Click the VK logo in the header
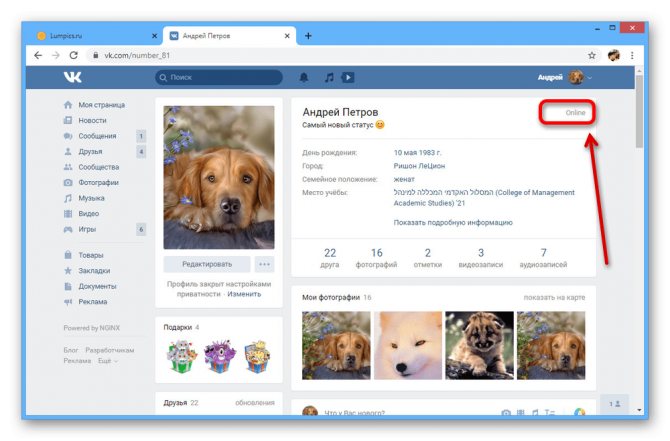Image resolution: width=670 pixels, height=441 pixels. click(73, 77)
